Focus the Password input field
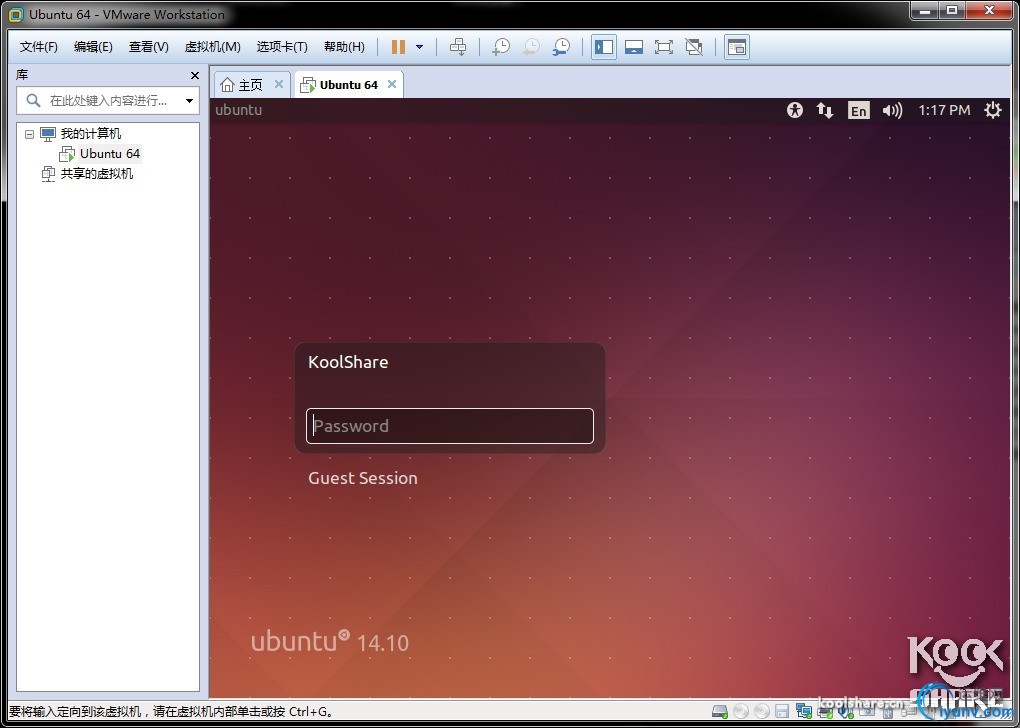The width and height of the screenshot is (1020, 728). coord(450,426)
